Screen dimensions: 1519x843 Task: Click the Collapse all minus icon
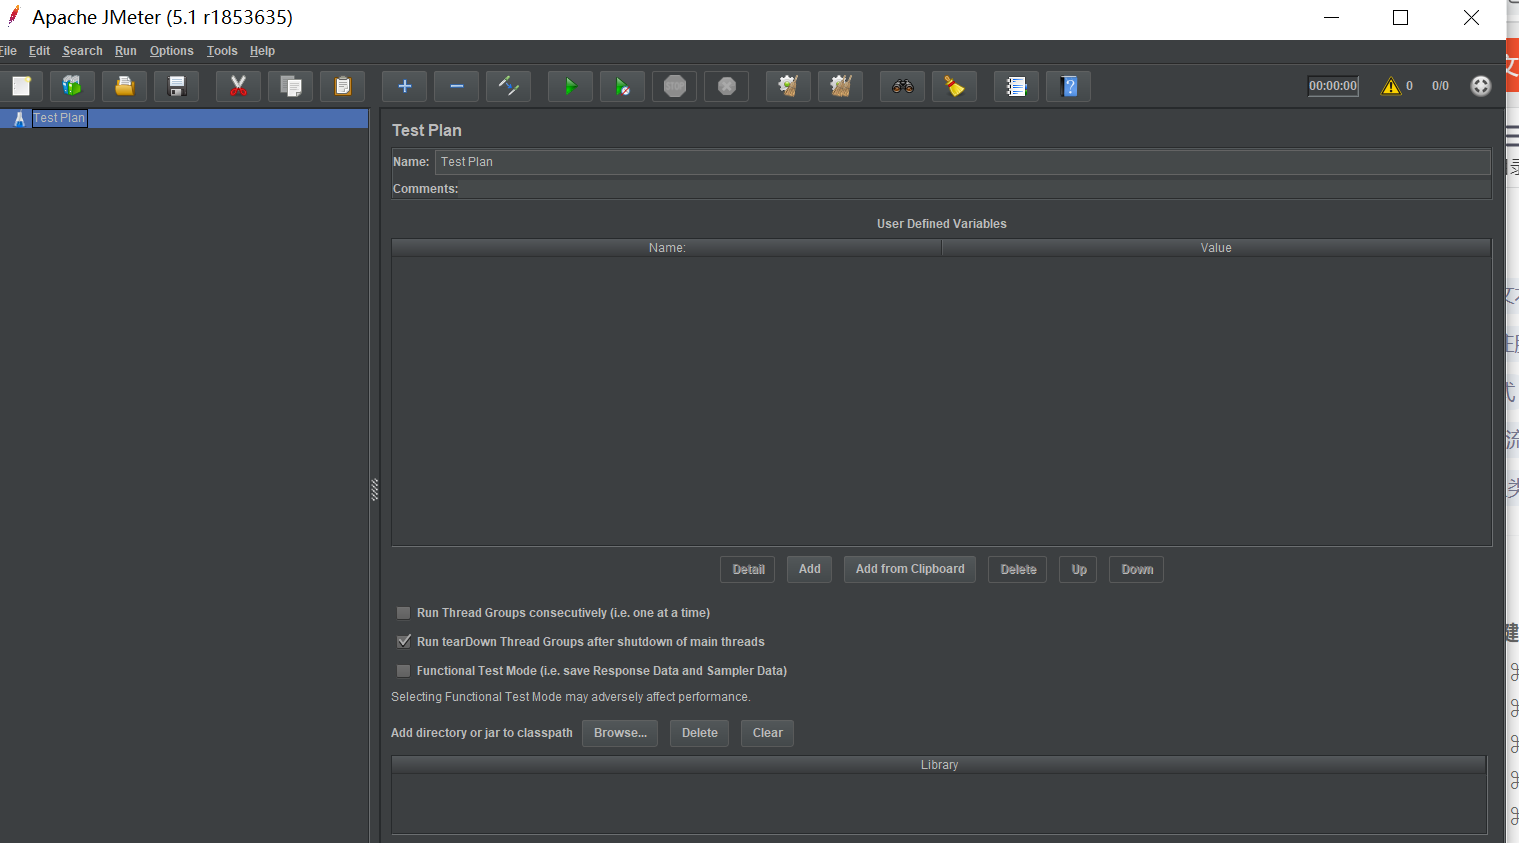456,86
